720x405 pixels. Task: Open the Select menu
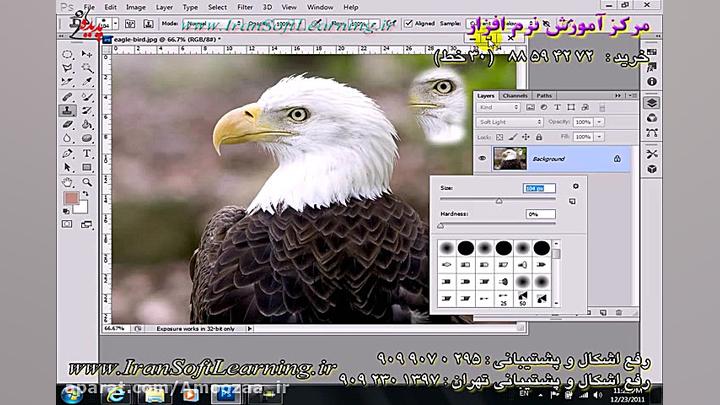pos(217,7)
